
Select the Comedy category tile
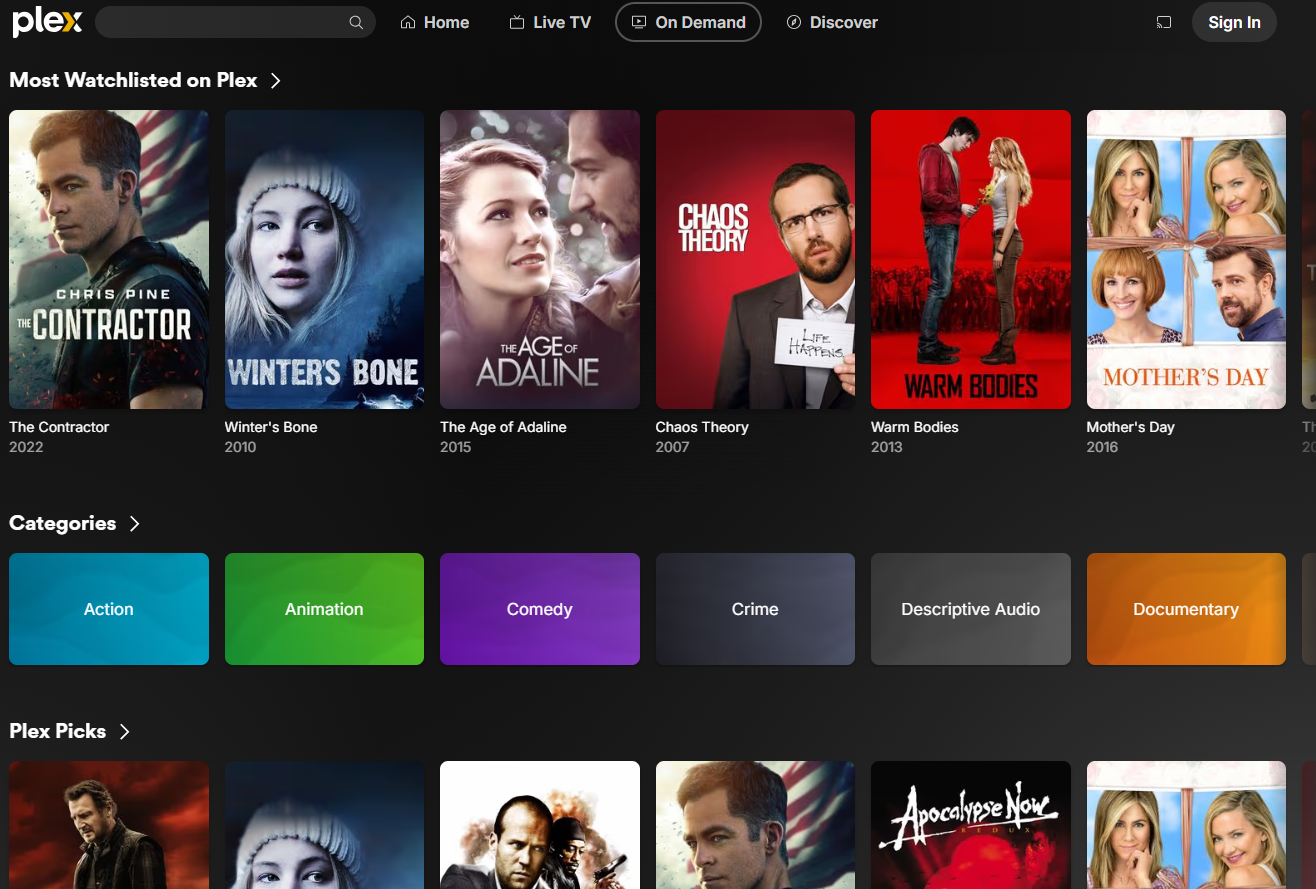[540, 609]
